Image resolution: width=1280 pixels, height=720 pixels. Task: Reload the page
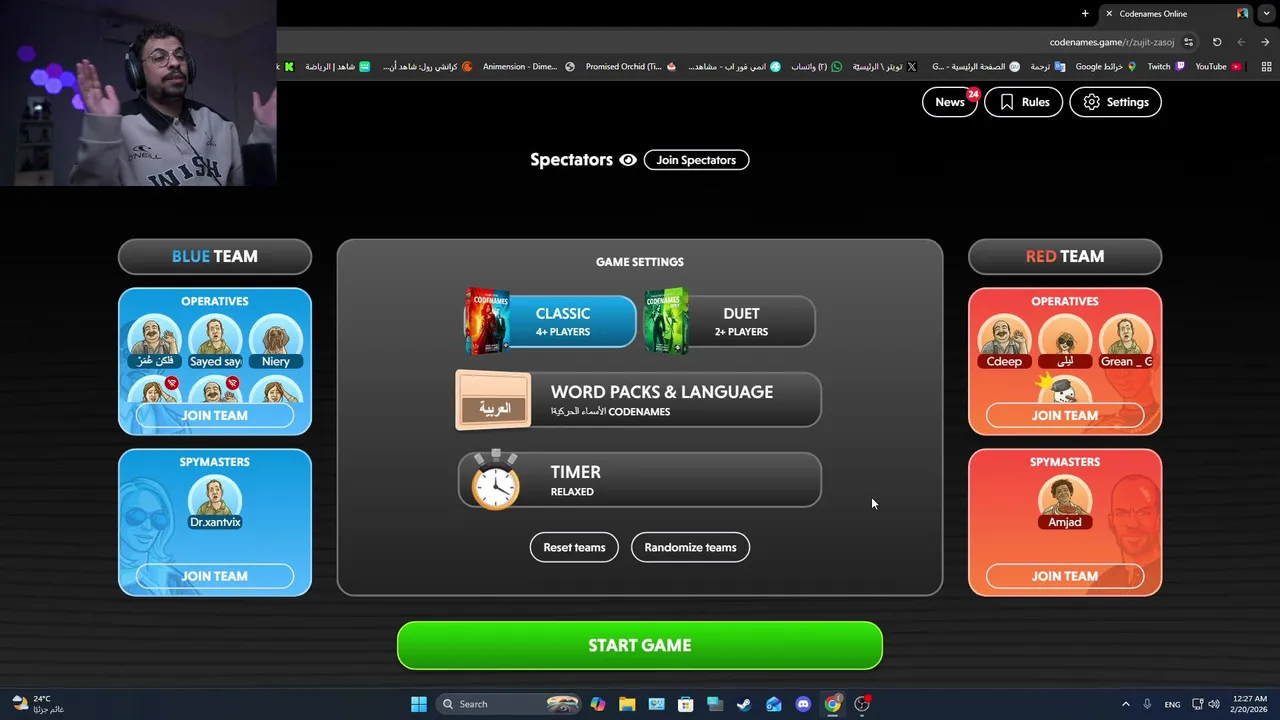(x=1217, y=42)
